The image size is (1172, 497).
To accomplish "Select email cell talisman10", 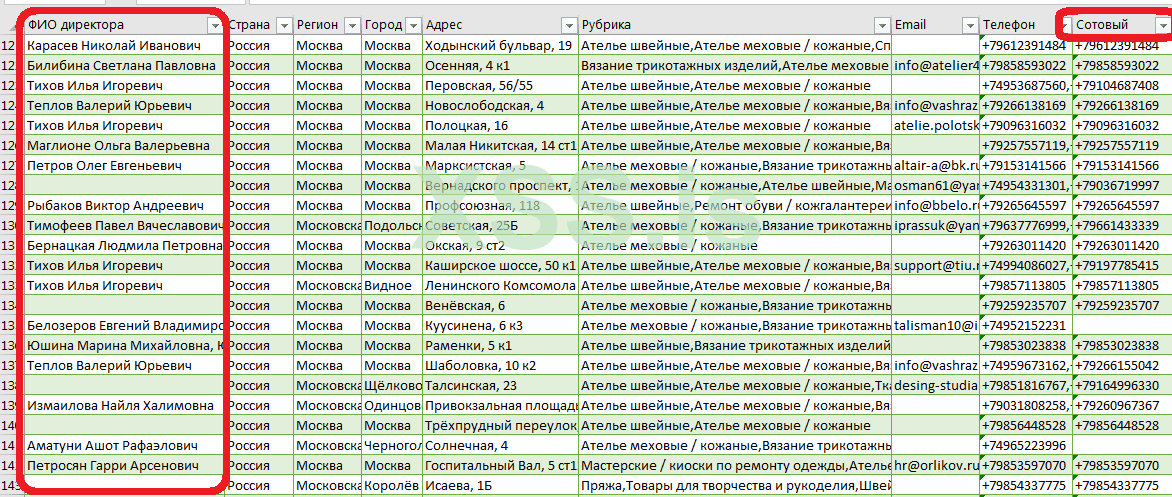I will click(x=936, y=325).
